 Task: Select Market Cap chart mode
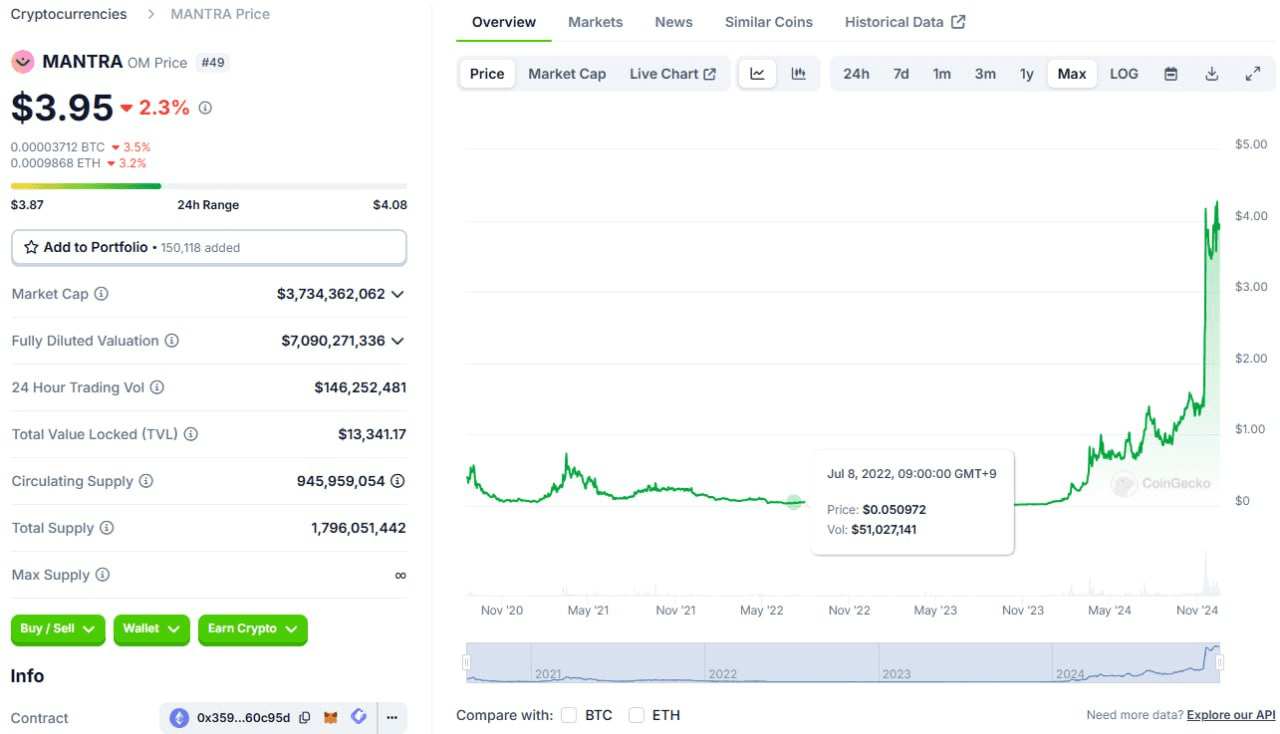(567, 74)
